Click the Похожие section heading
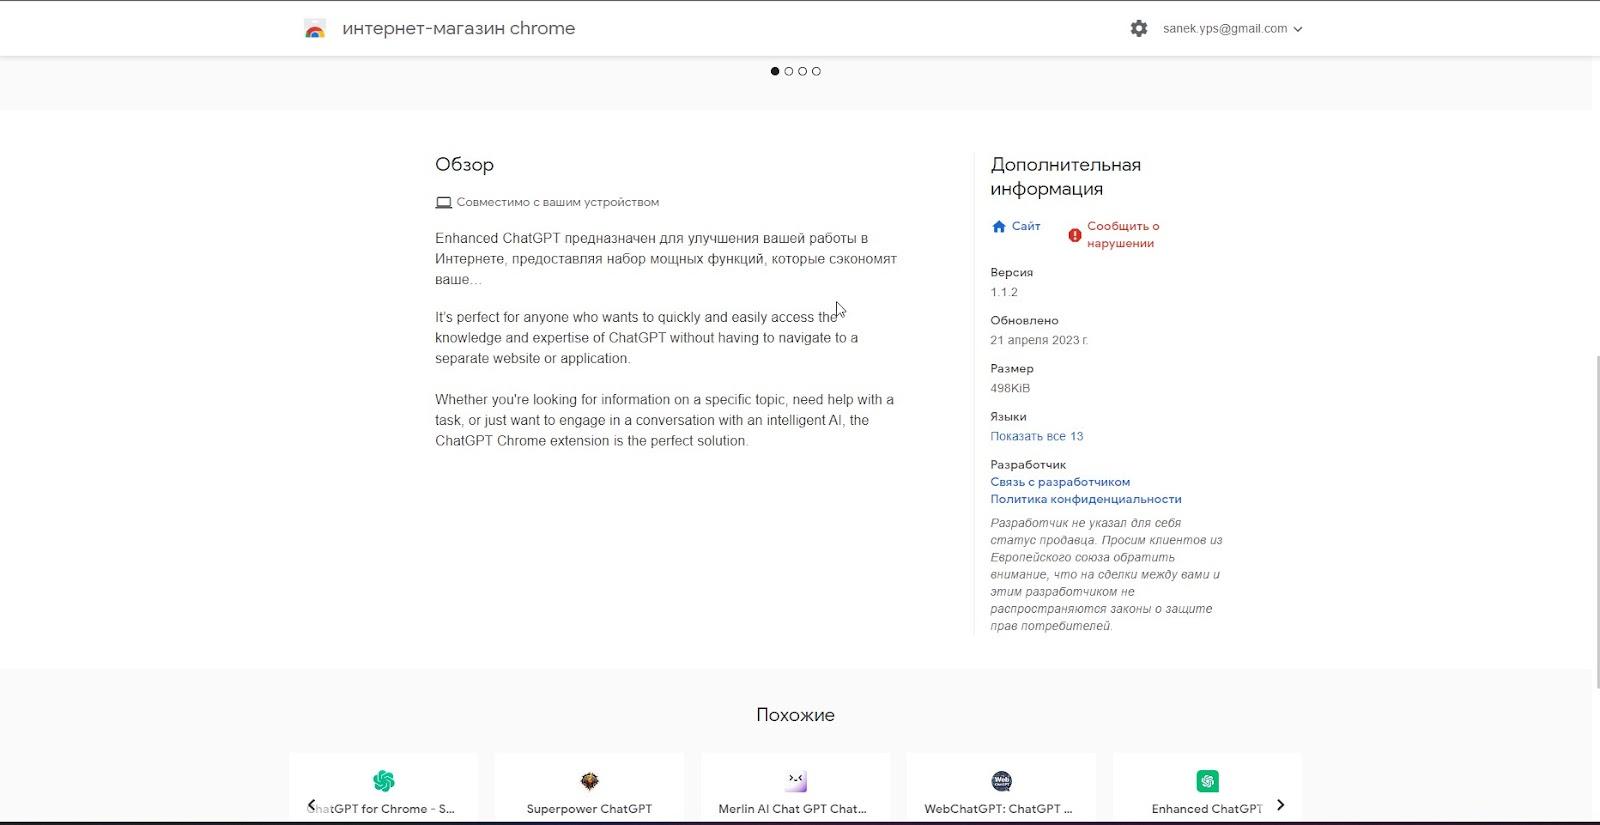The height and width of the screenshot is (825, 1600). (795, 715)
